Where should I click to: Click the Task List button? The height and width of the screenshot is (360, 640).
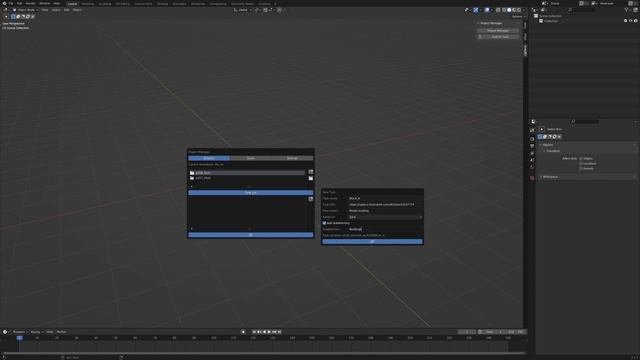click(x=251, y=193)
